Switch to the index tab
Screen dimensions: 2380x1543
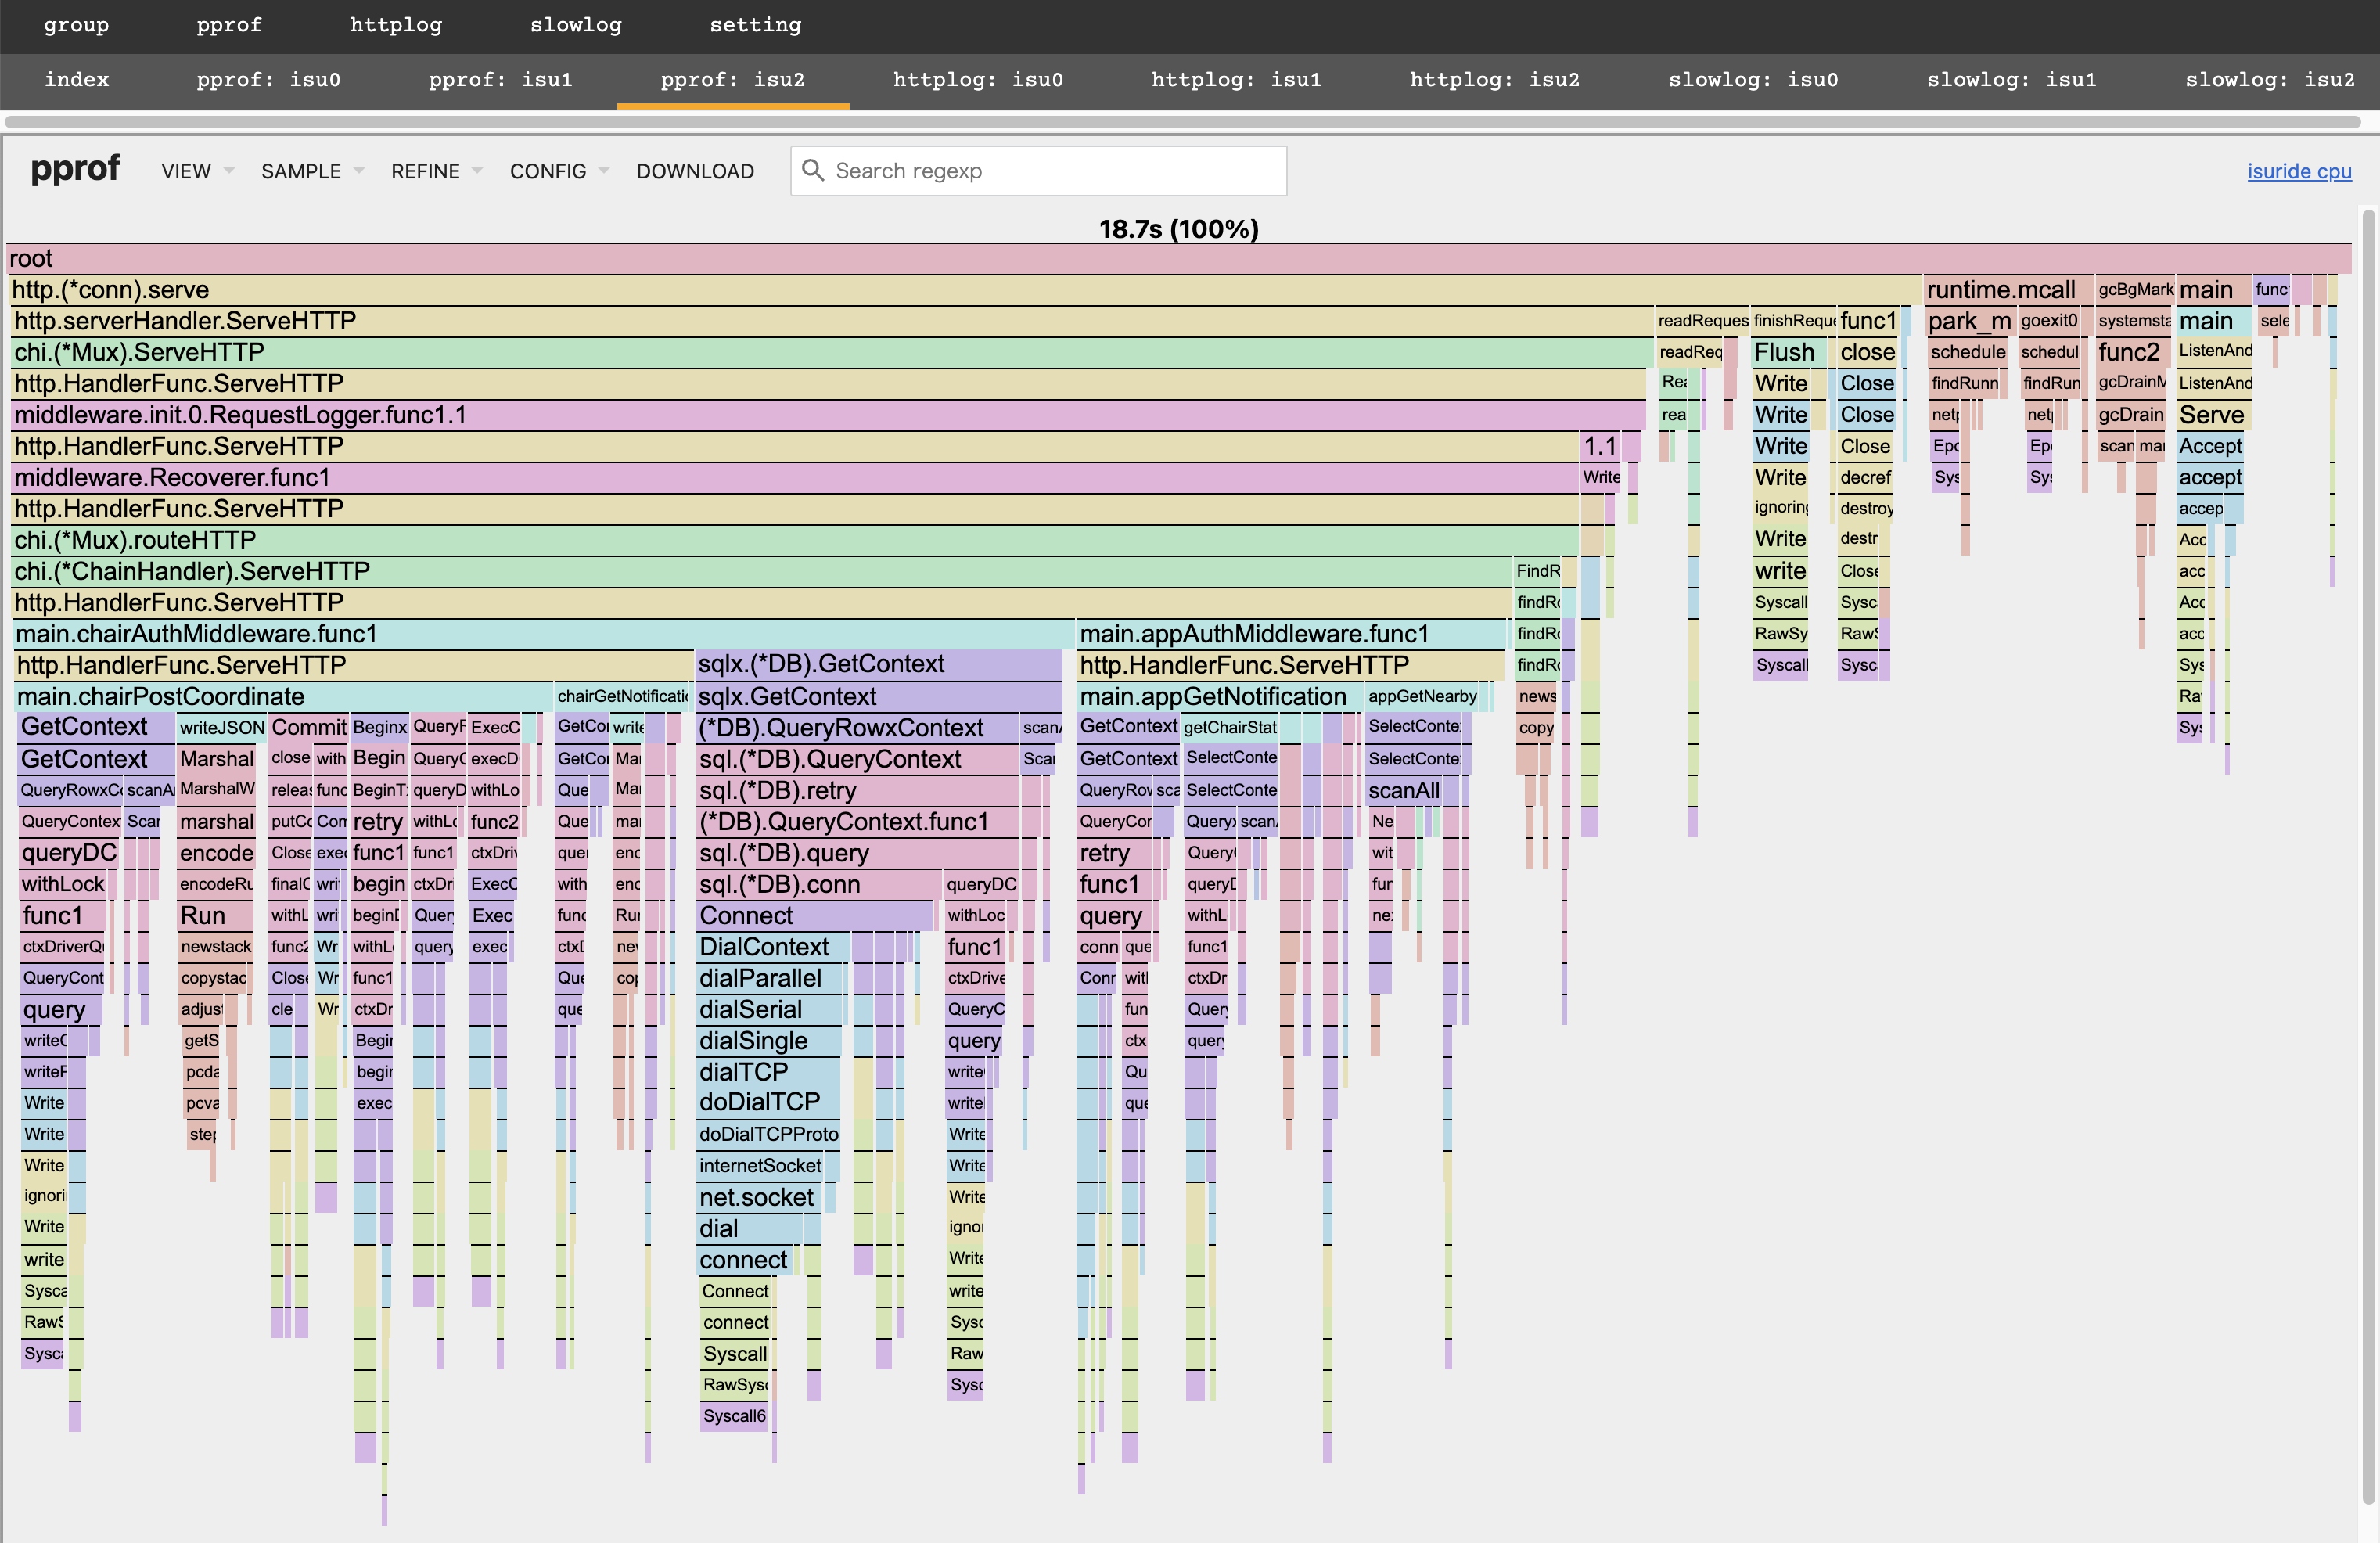pyautogui.click(x=77, y=80)
